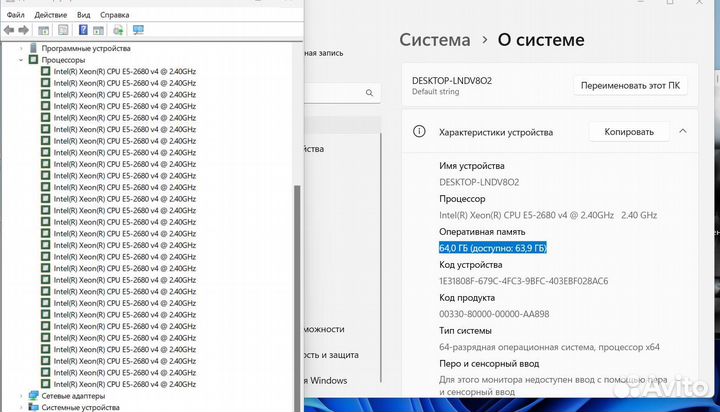
Task: Click DESKTOP-LNDV8O2 under Имя устройства
Action: coord(479,182)
